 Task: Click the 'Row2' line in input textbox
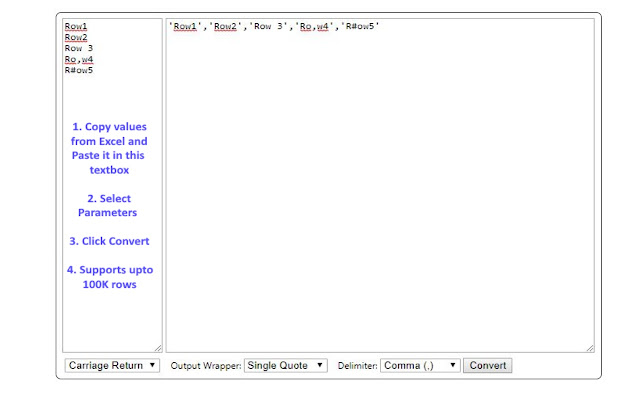click(x=76, y=37)
